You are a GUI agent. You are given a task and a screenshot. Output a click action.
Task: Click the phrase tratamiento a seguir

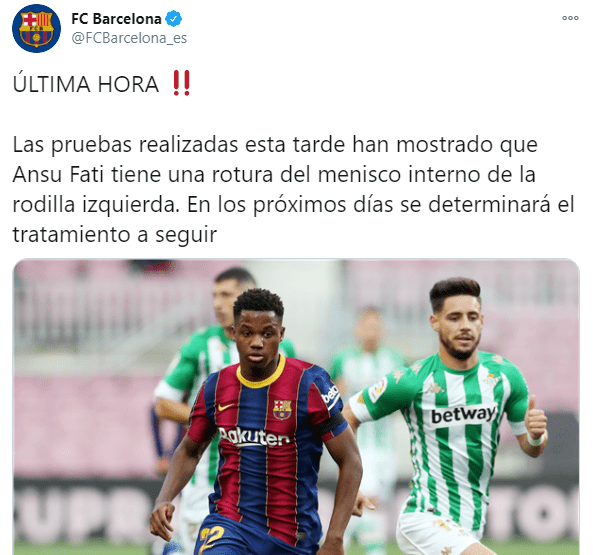coord(115,235)
